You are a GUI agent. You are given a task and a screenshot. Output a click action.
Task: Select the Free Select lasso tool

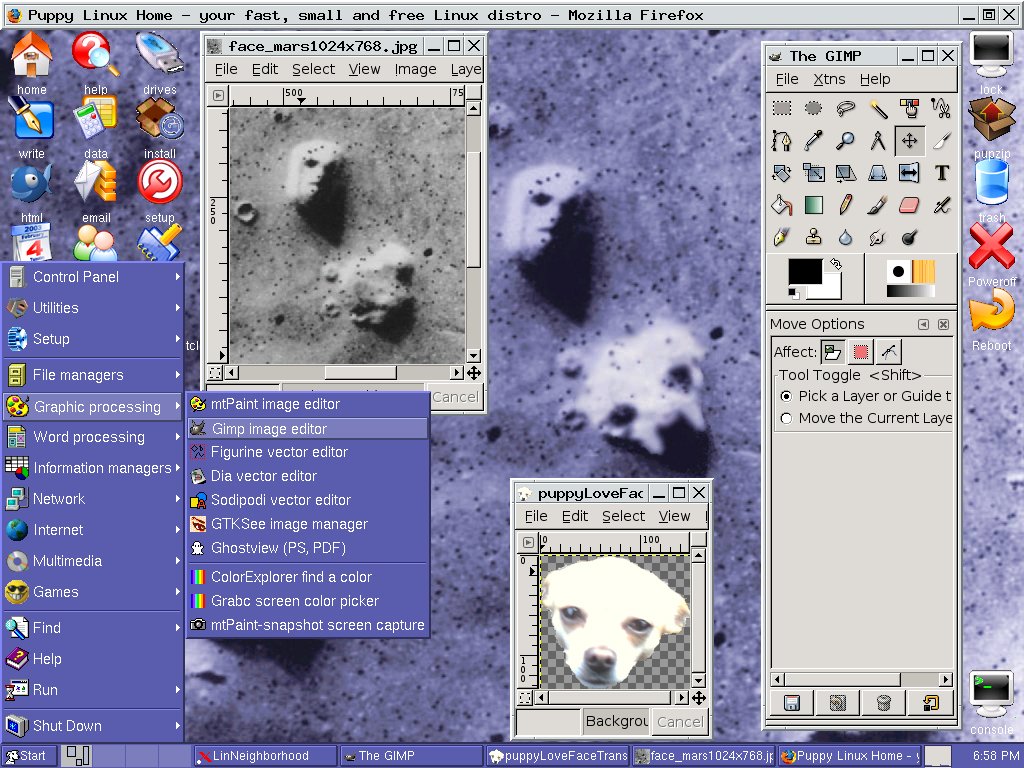coord(845,108)
